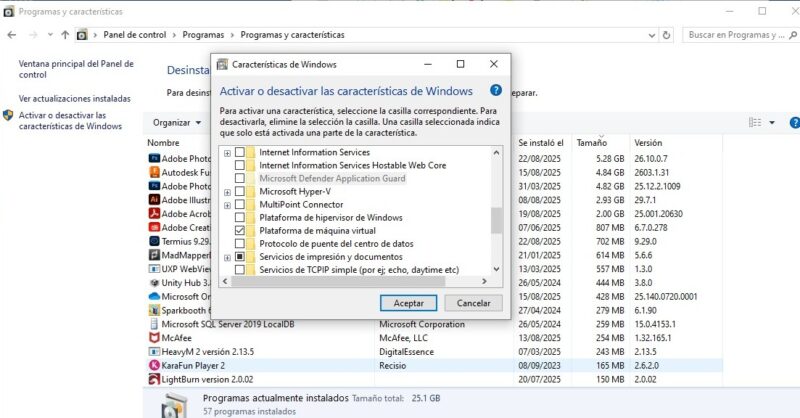Open the Organizar dropdown menu
800x418 pixels.
click(177, 122)
